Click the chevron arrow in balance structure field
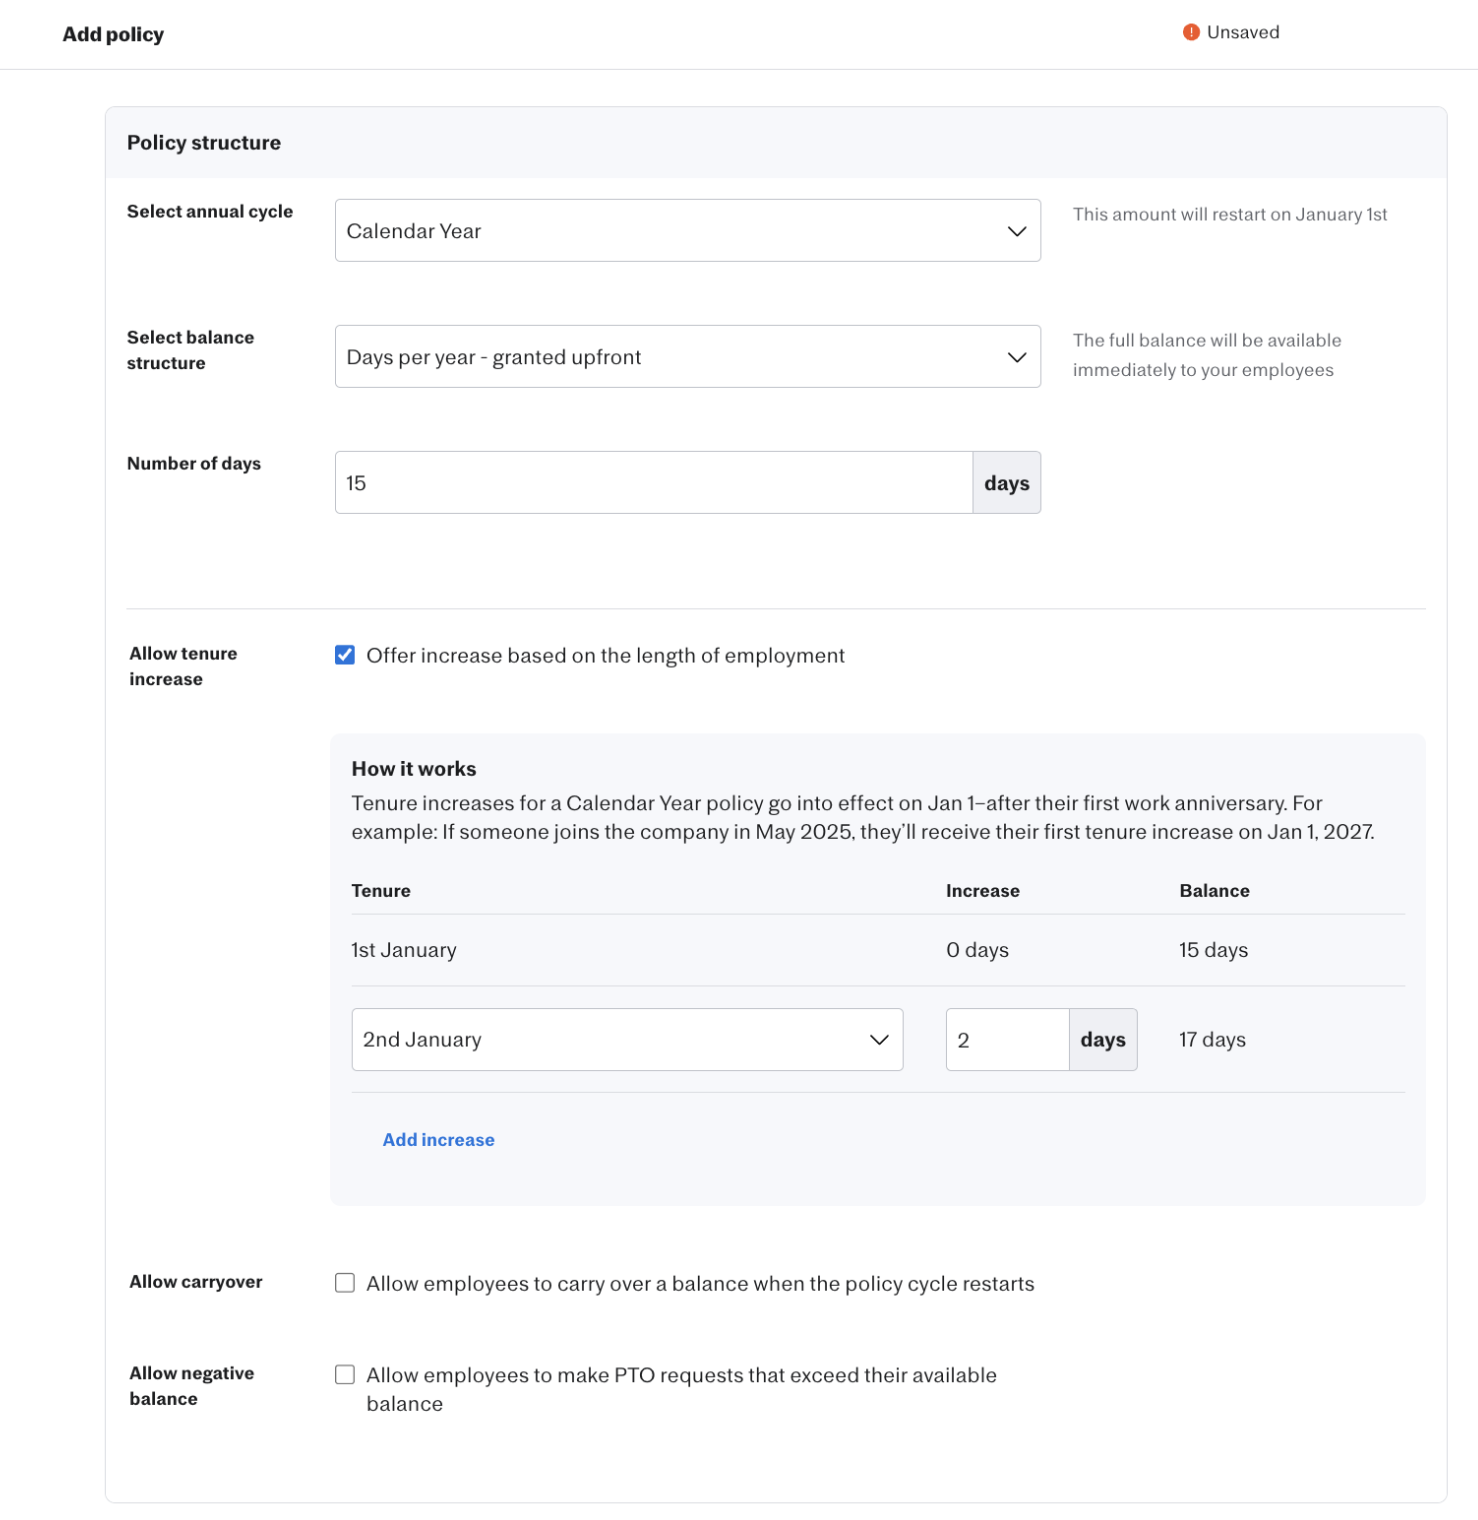 pos(1016,357)
